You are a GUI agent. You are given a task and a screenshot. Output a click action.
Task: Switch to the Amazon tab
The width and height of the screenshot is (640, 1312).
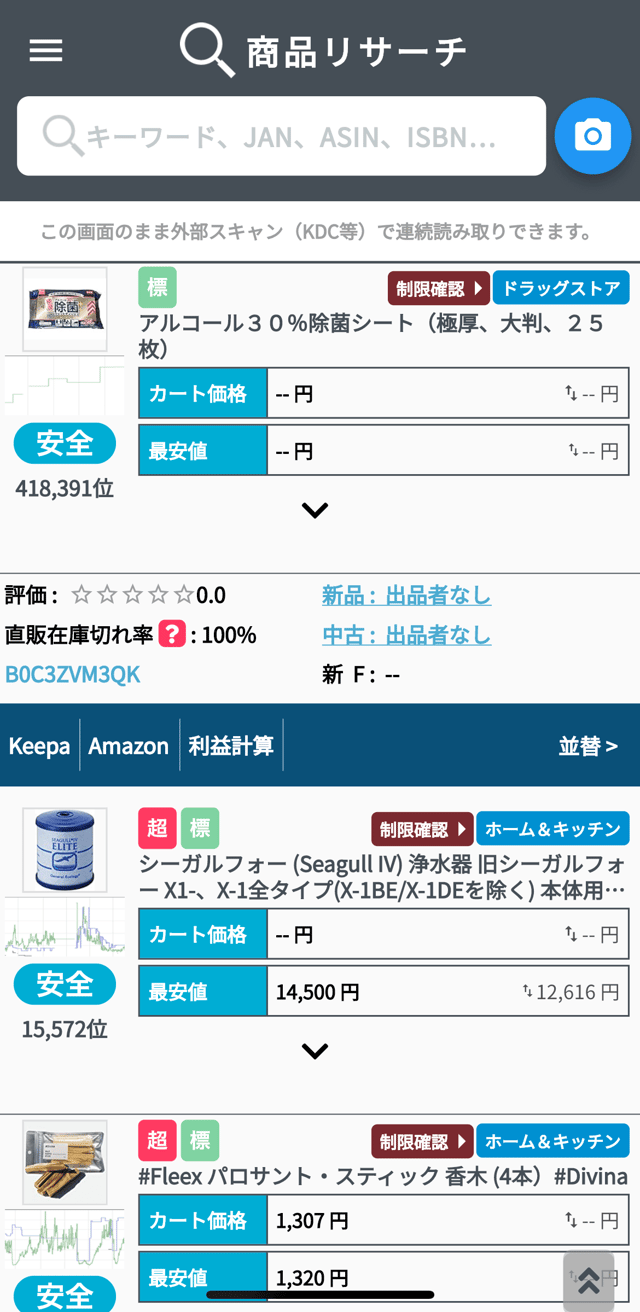coord(129,746)
